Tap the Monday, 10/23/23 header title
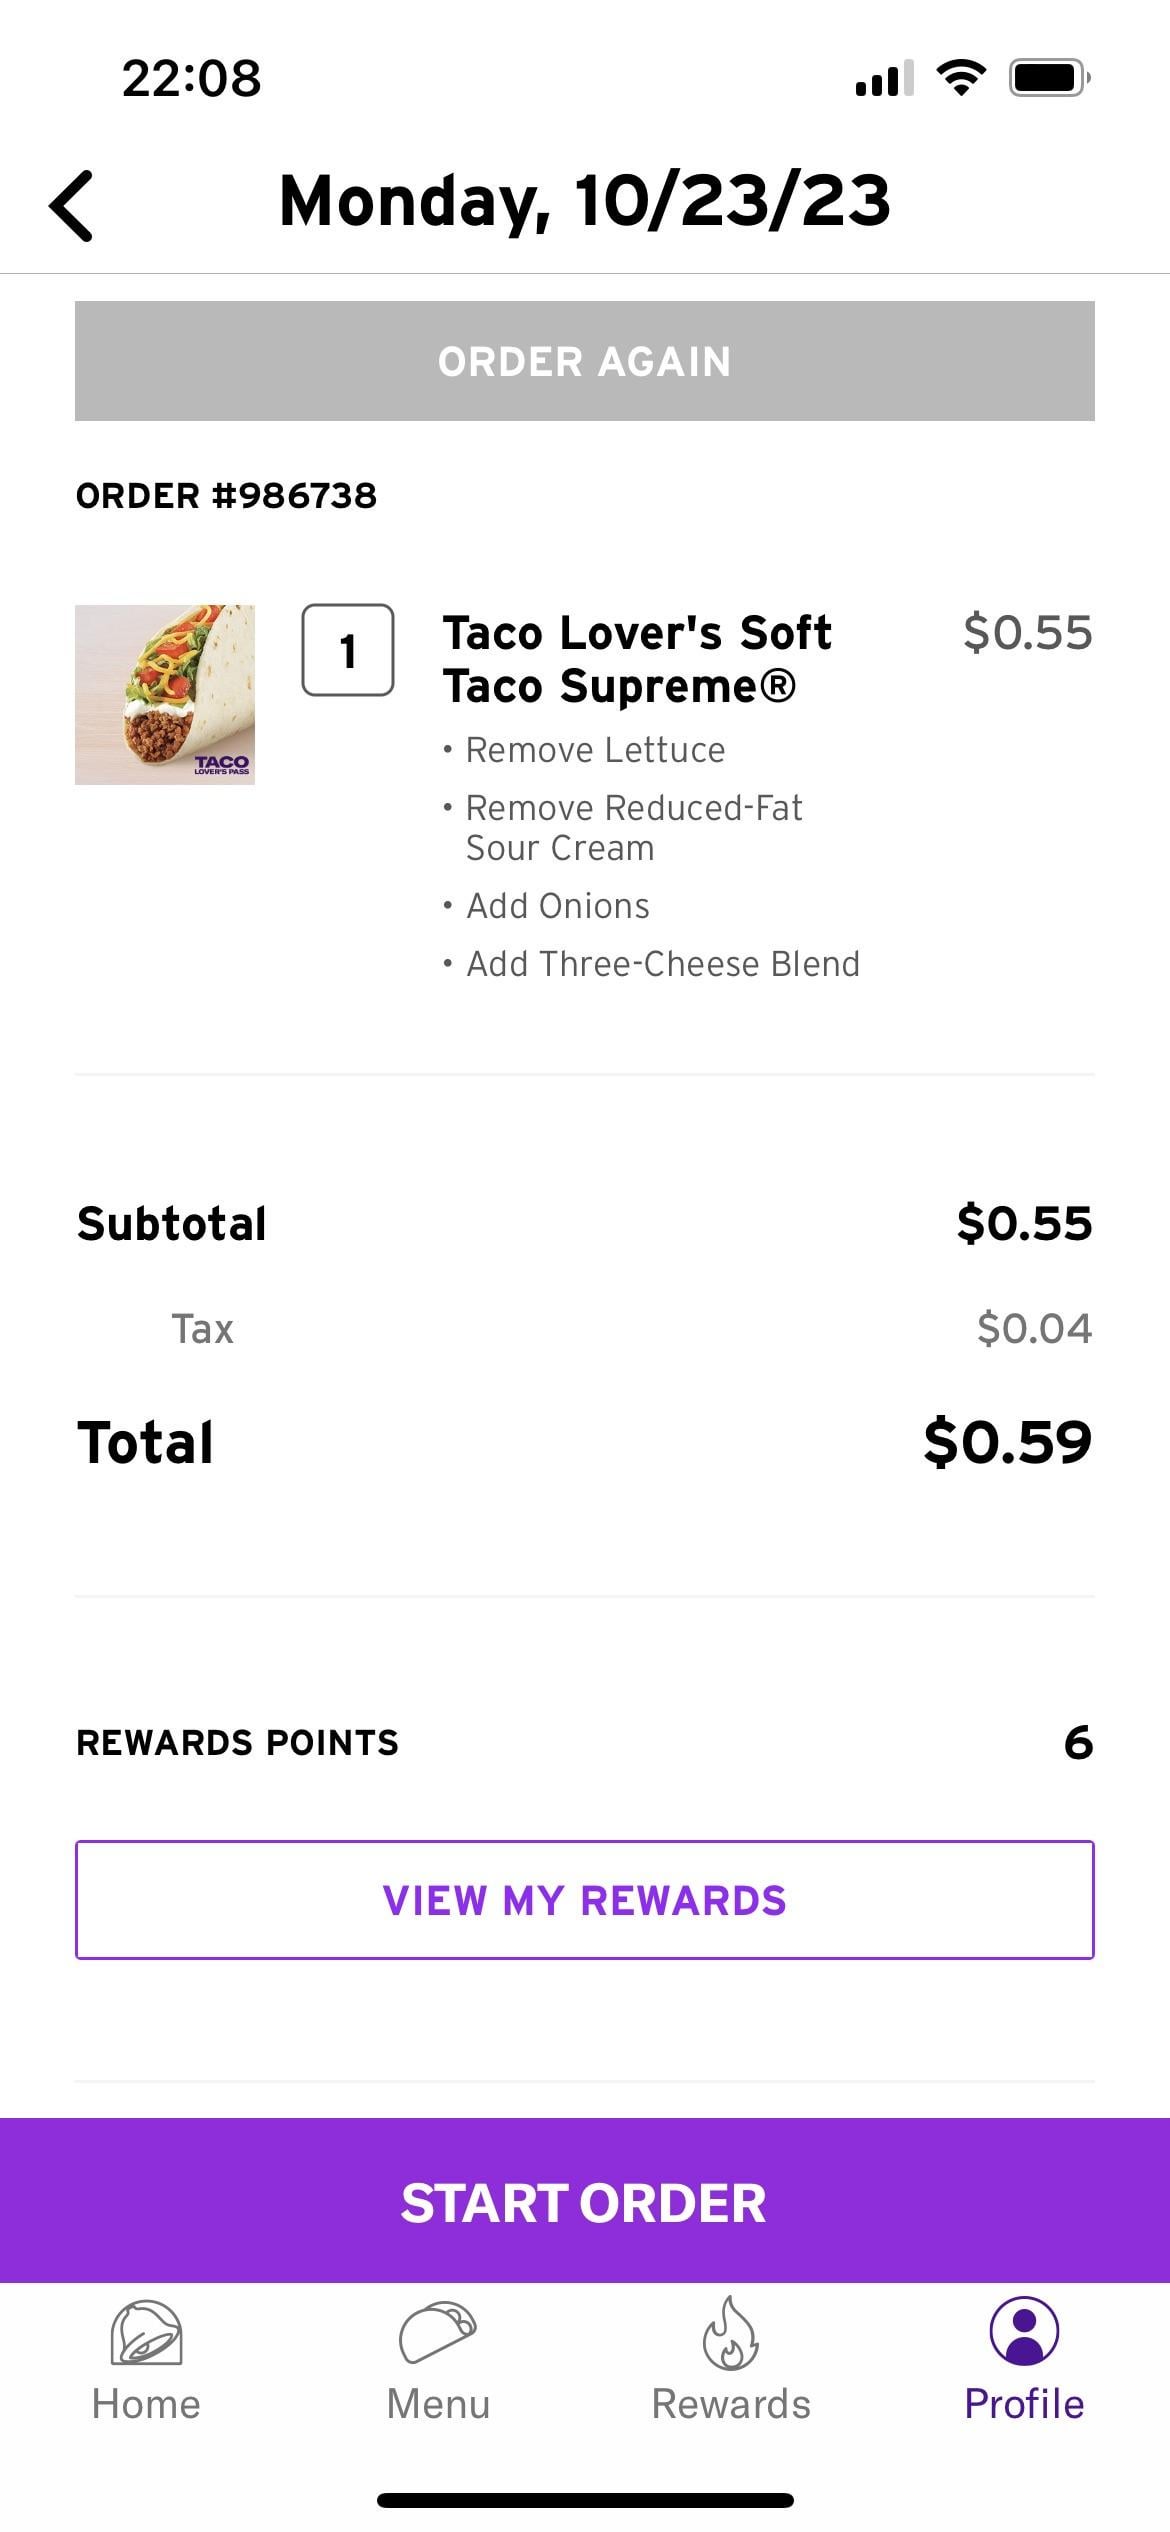The height and width of the screenshot is (2532, 1170). [585, 201]
